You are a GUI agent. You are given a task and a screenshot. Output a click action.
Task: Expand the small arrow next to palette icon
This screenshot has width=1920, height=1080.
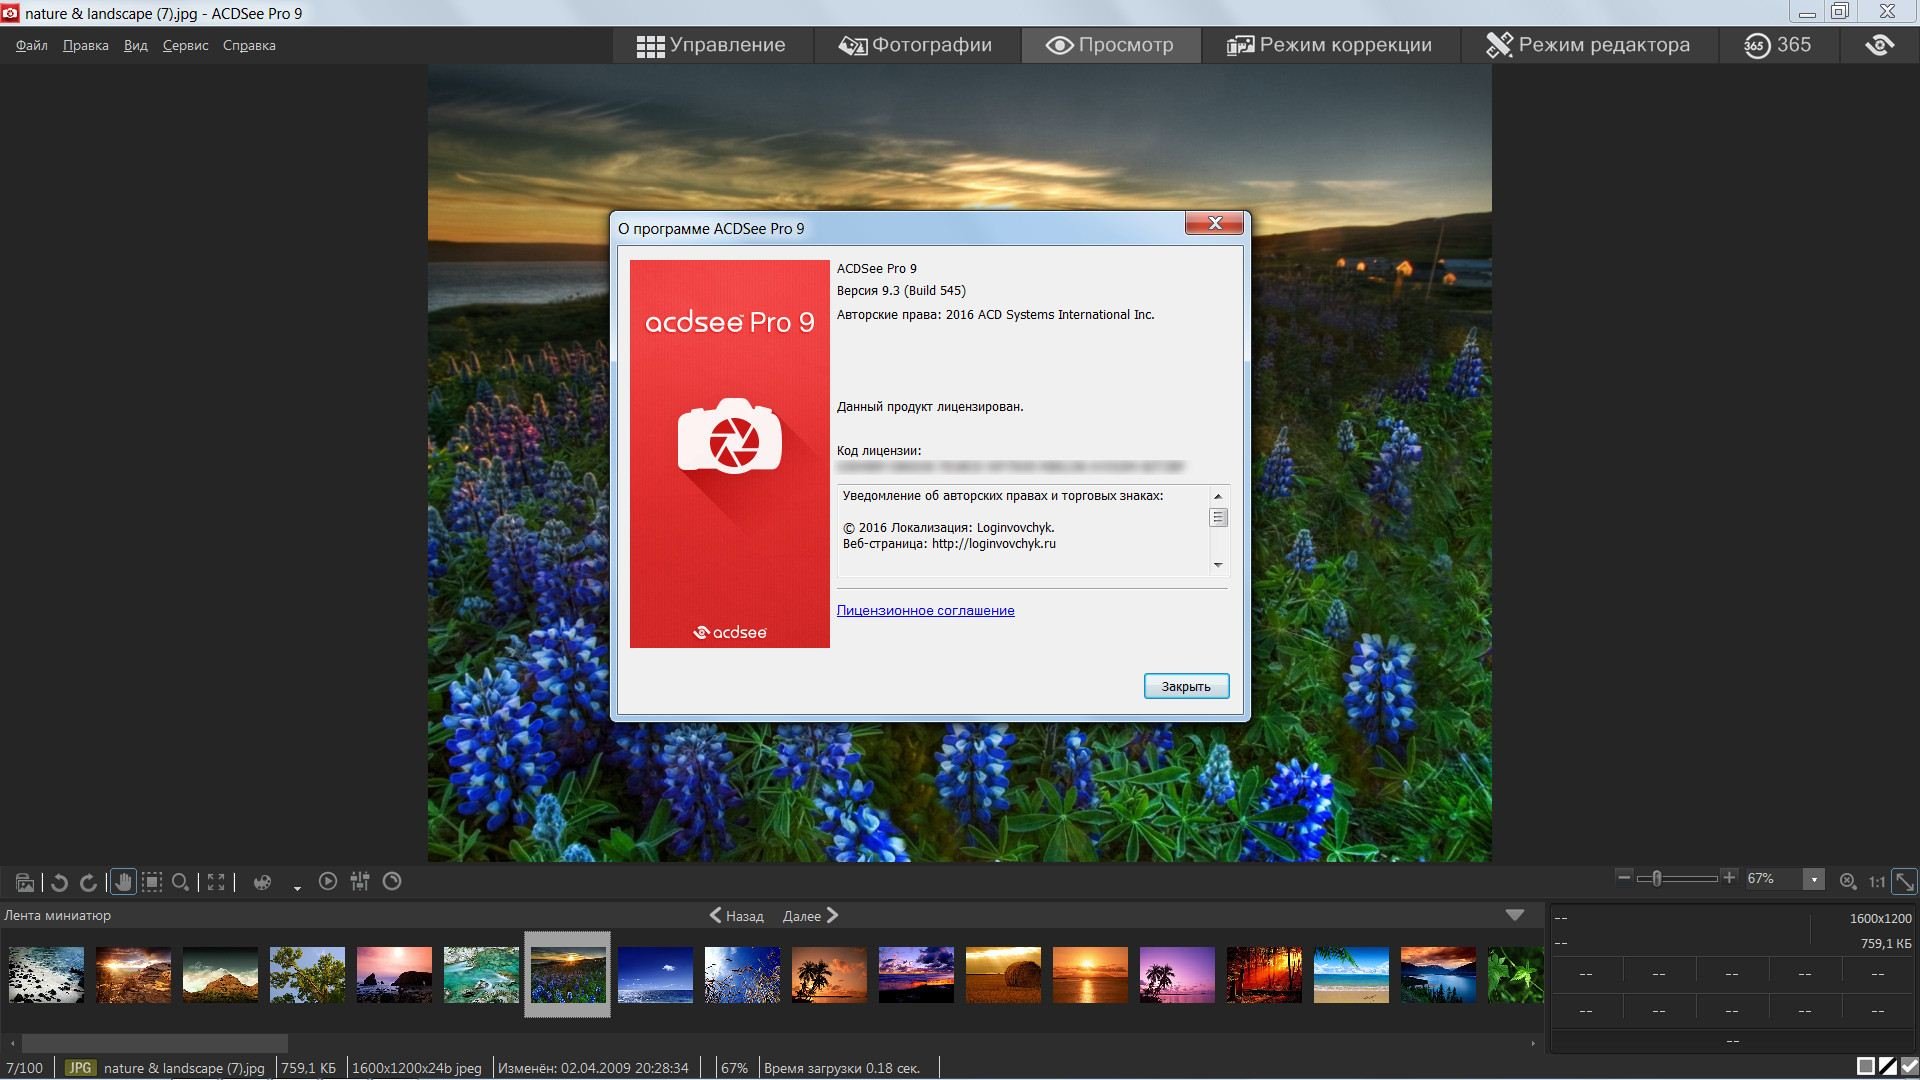[297, 888]
